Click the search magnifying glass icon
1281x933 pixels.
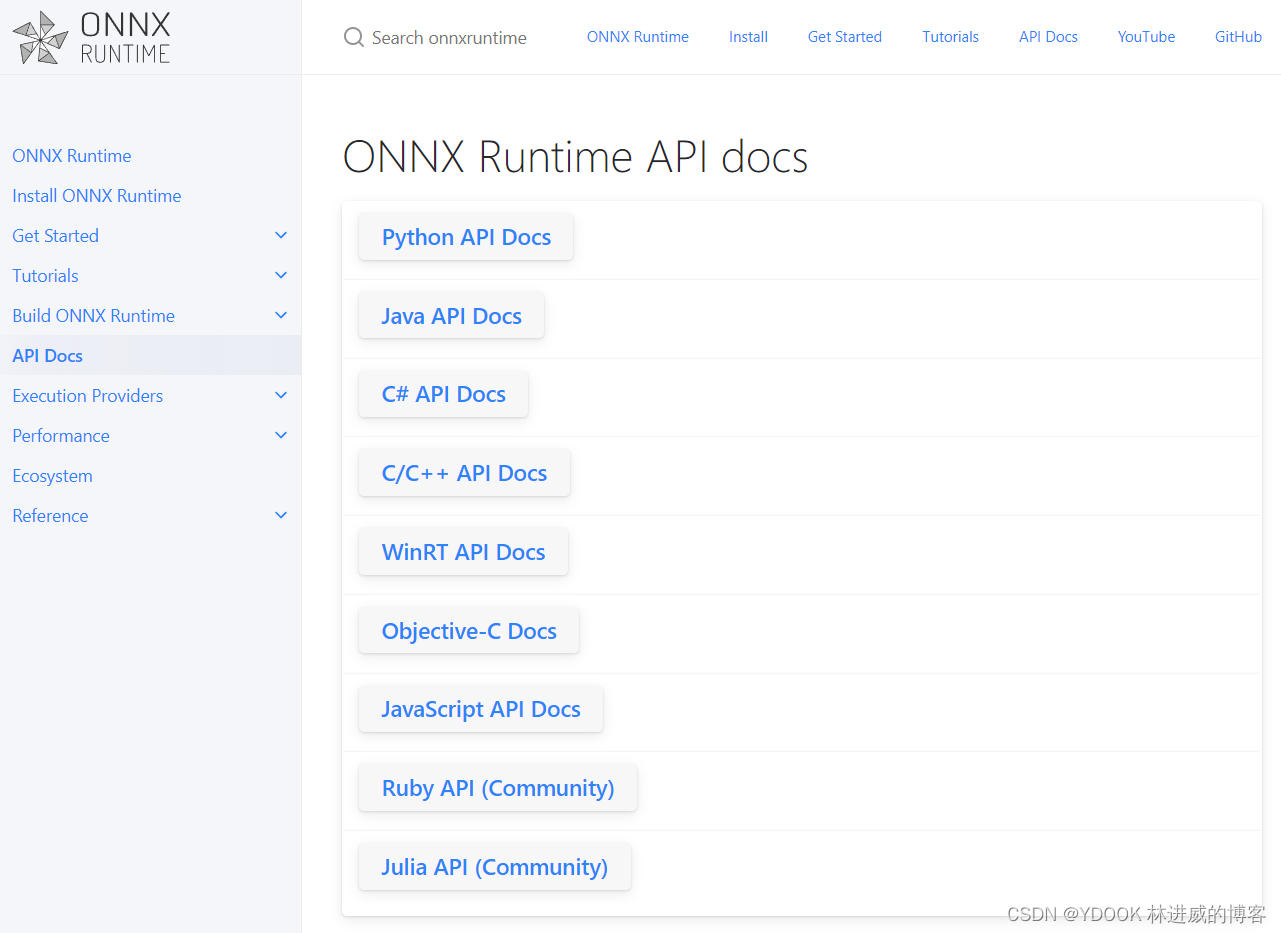(353, 37)
